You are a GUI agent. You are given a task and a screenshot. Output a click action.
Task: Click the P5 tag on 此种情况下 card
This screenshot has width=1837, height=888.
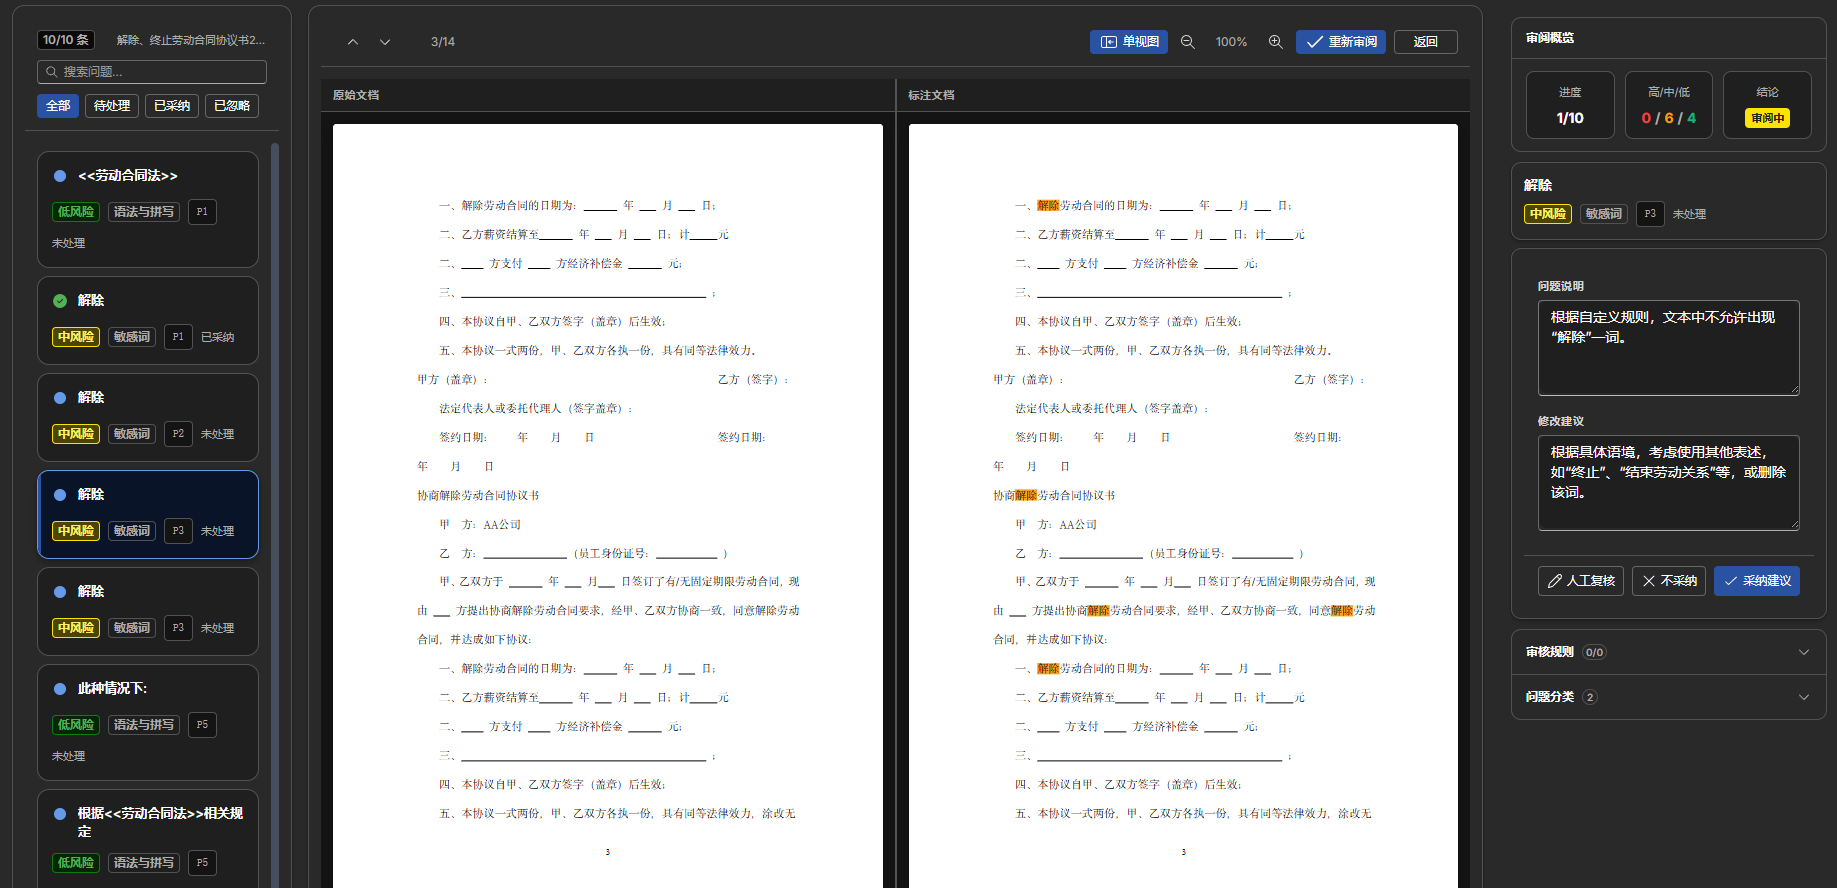(202, 725)
